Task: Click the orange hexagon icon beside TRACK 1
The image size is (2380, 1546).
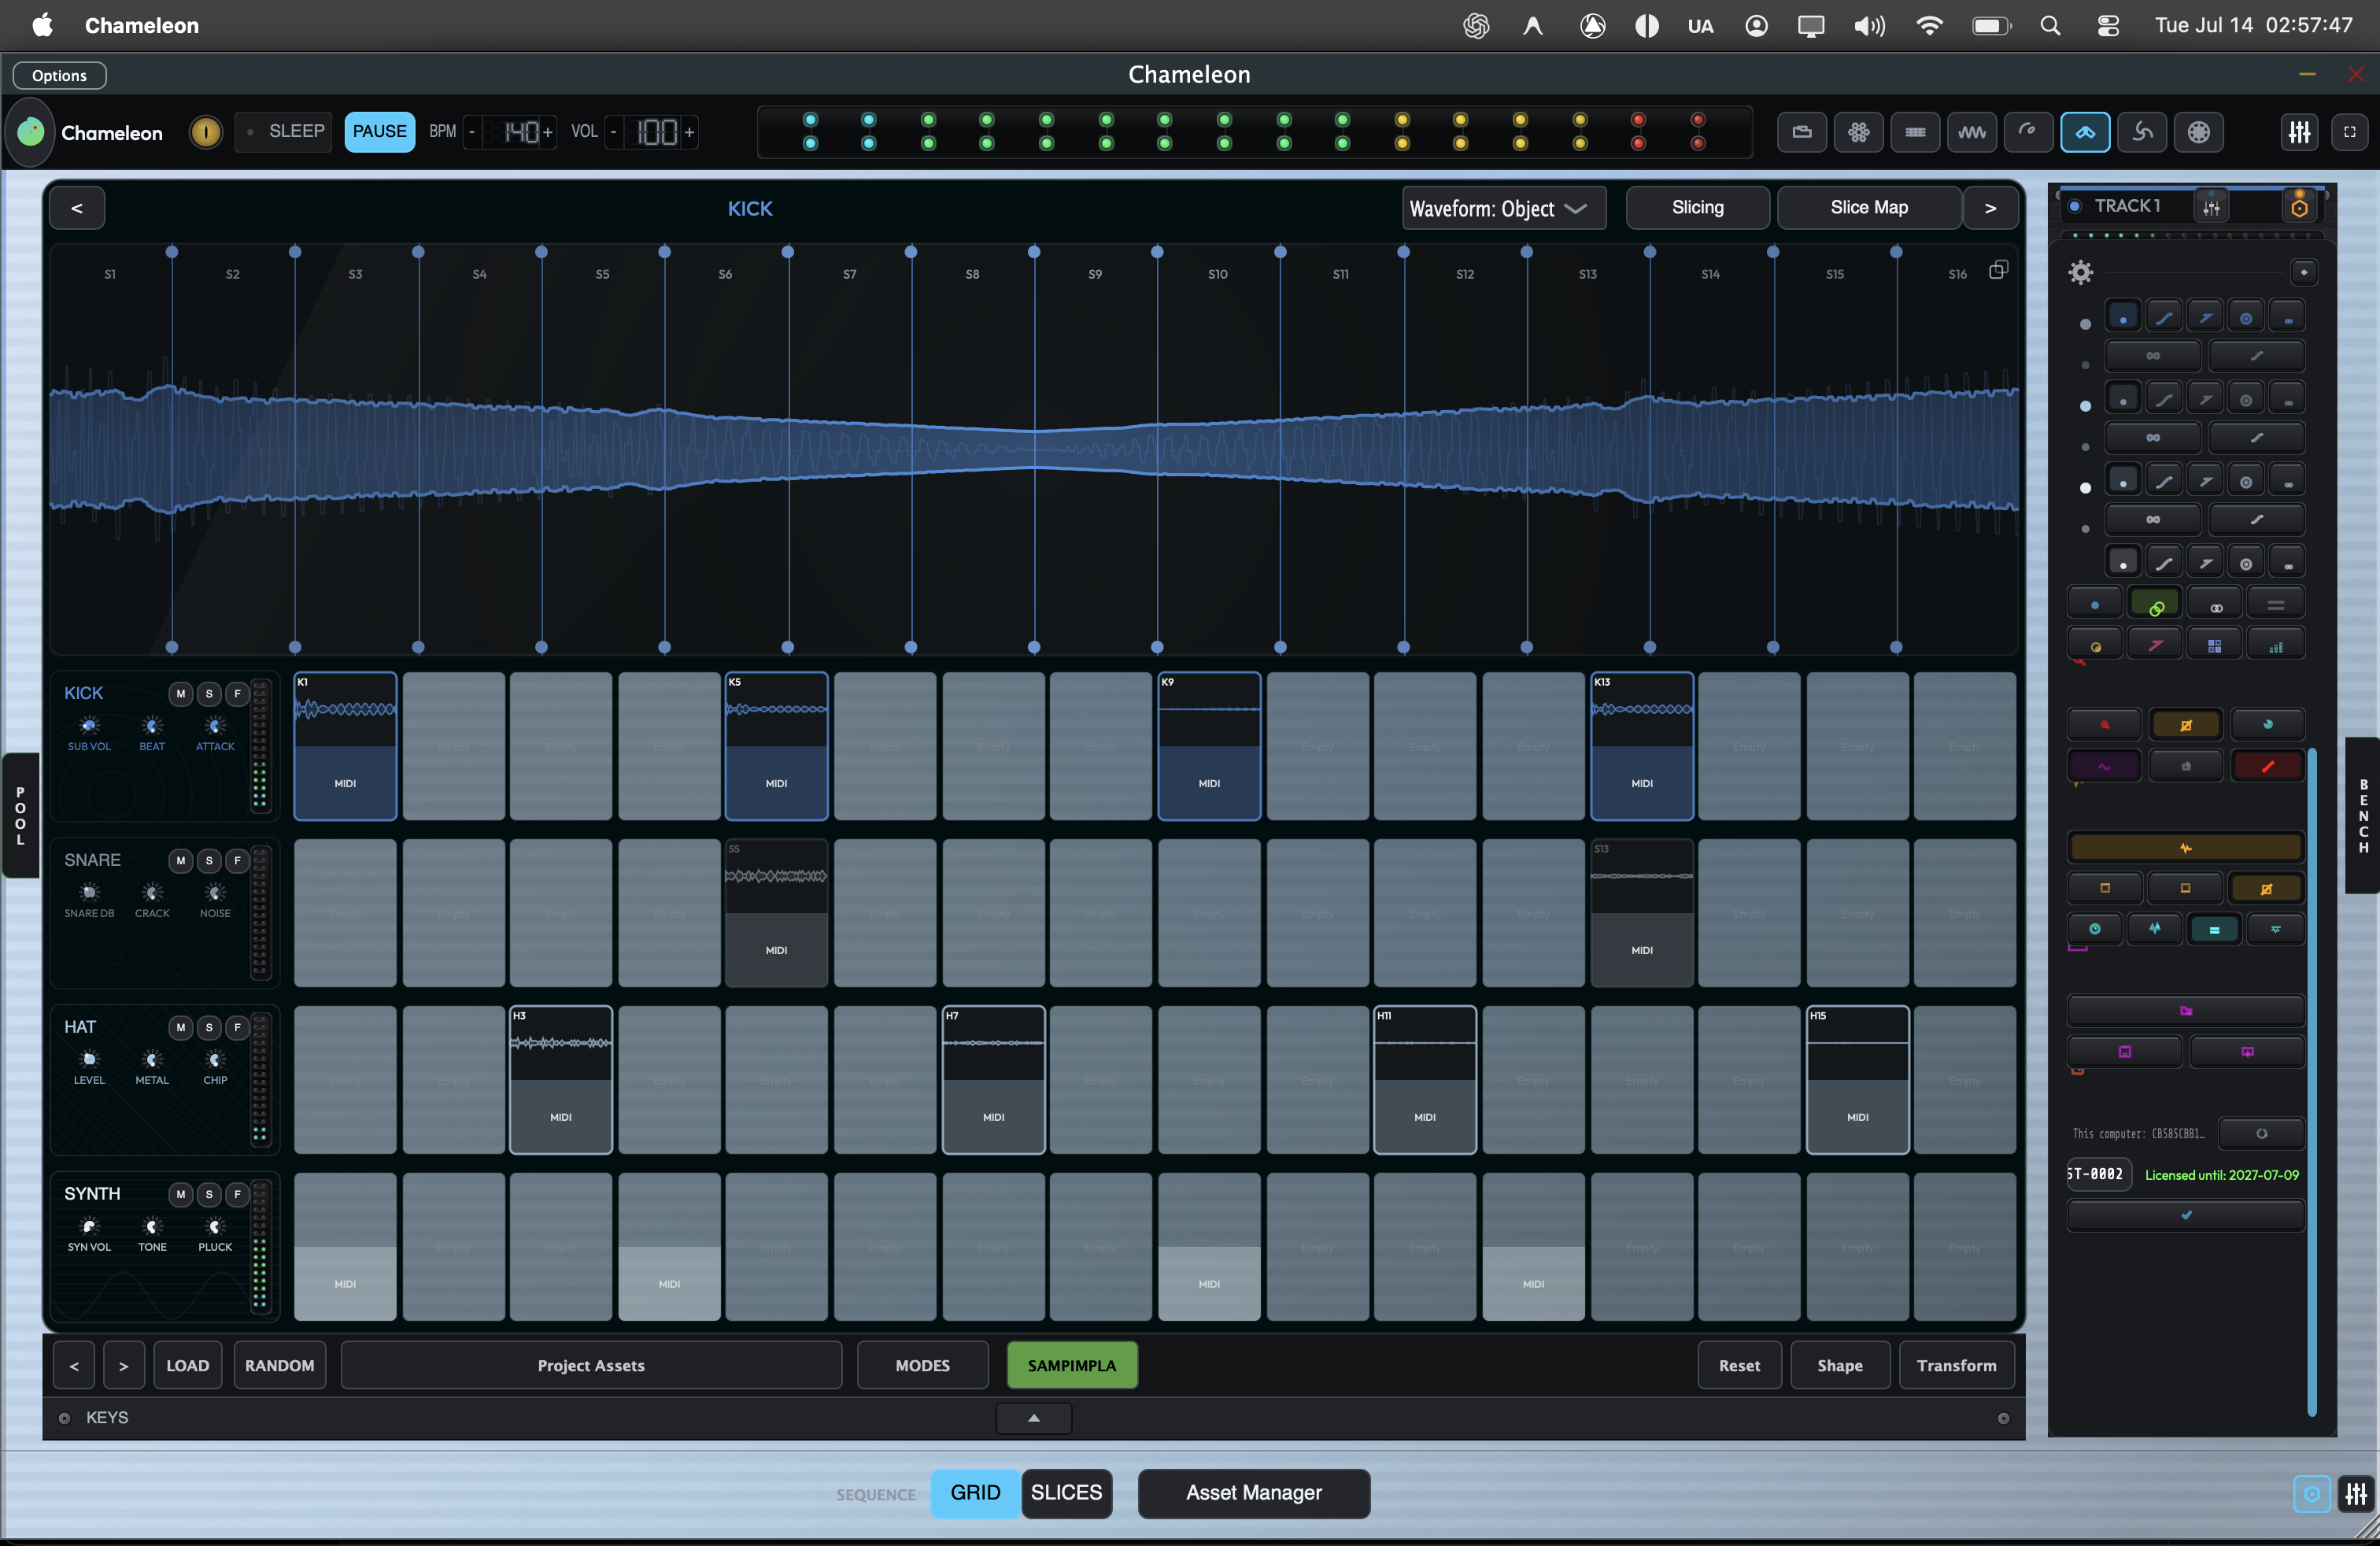Action: pyautogui.click(x=2299, y=207)
